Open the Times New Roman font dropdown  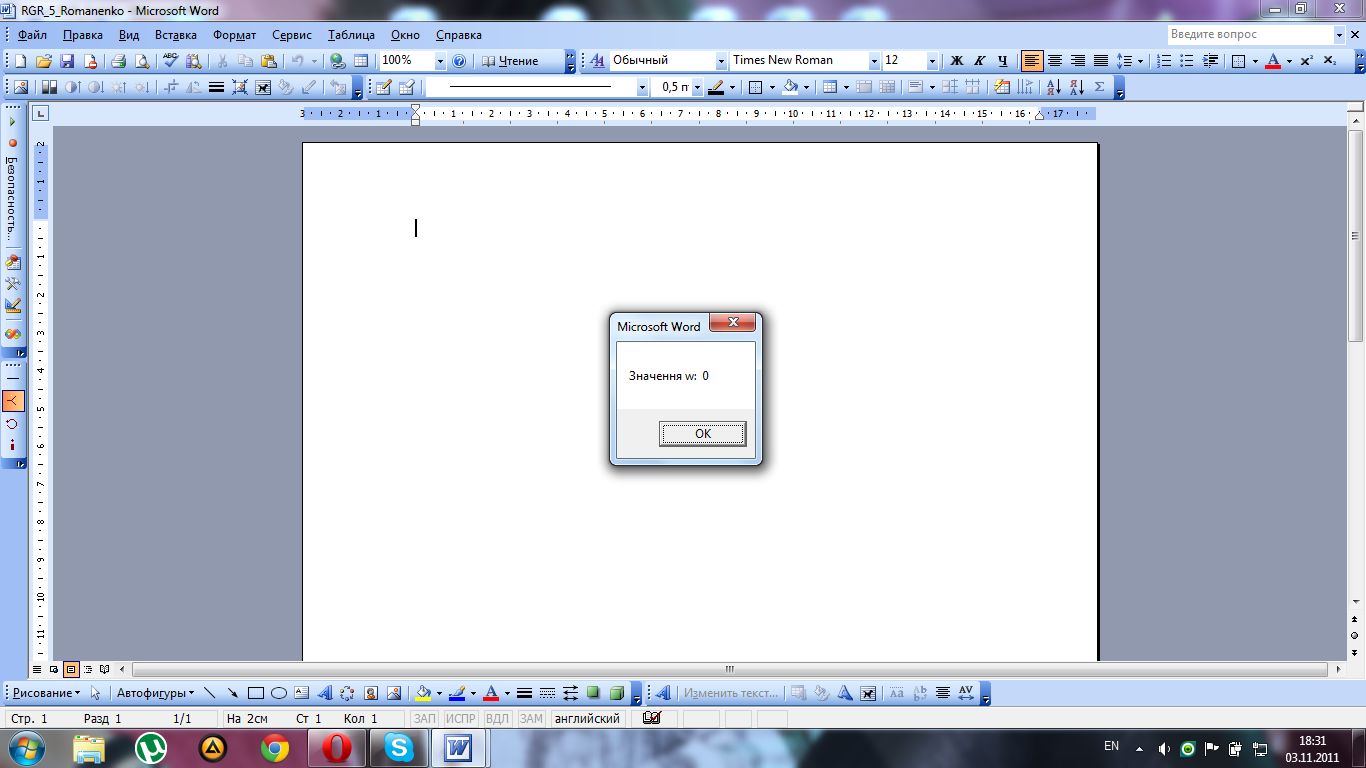point(874,61)
